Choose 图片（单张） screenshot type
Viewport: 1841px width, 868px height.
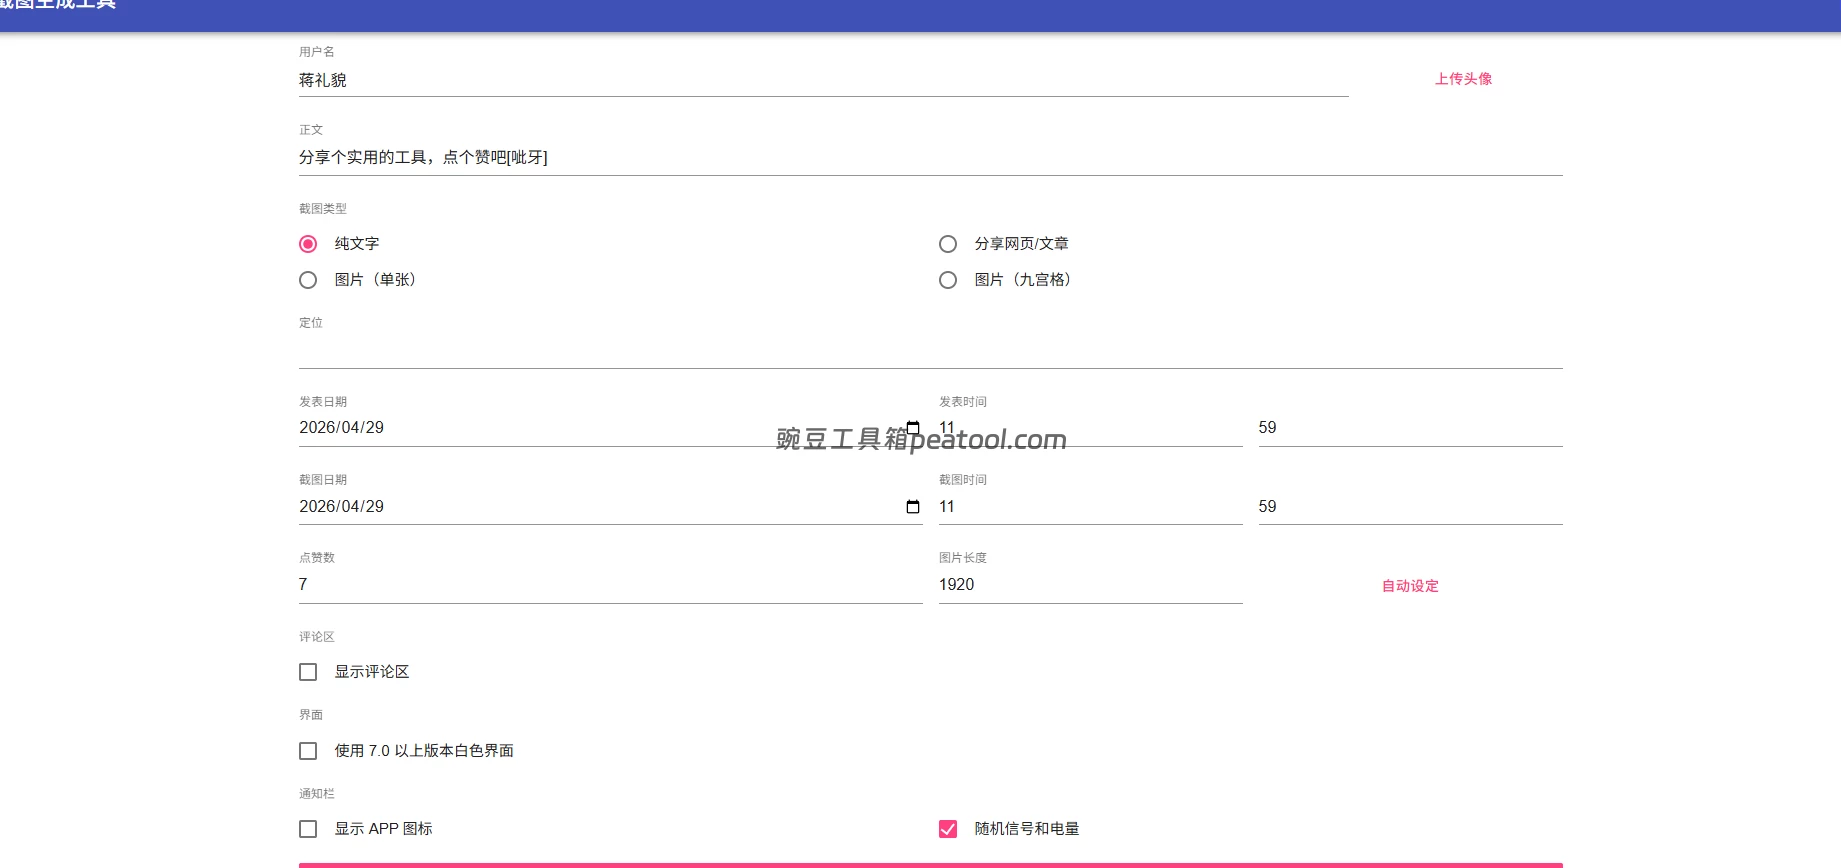[308, 280]
